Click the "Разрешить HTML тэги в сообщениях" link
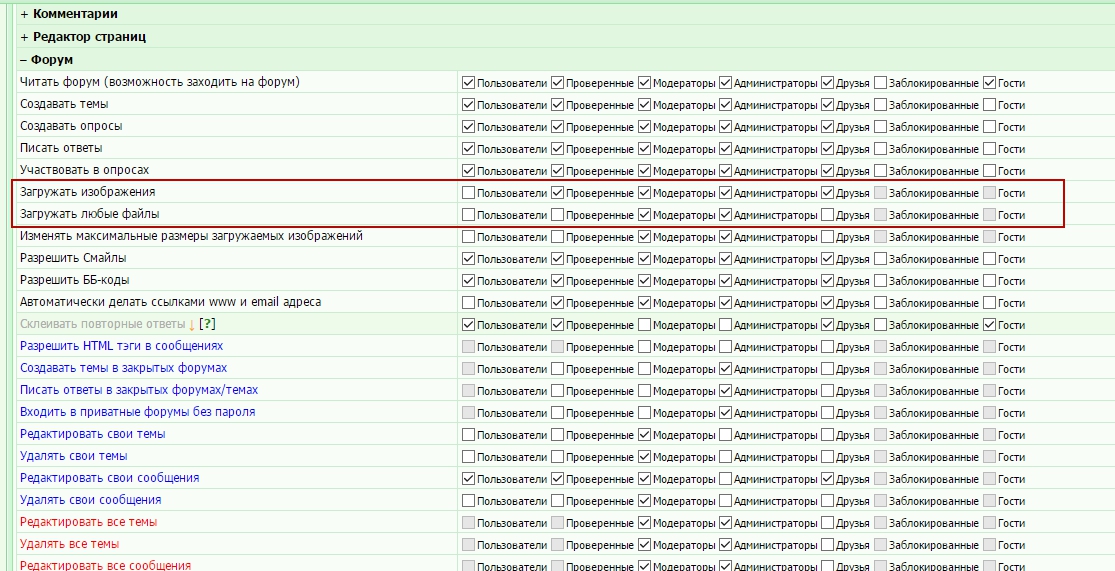 coord(121,346)
